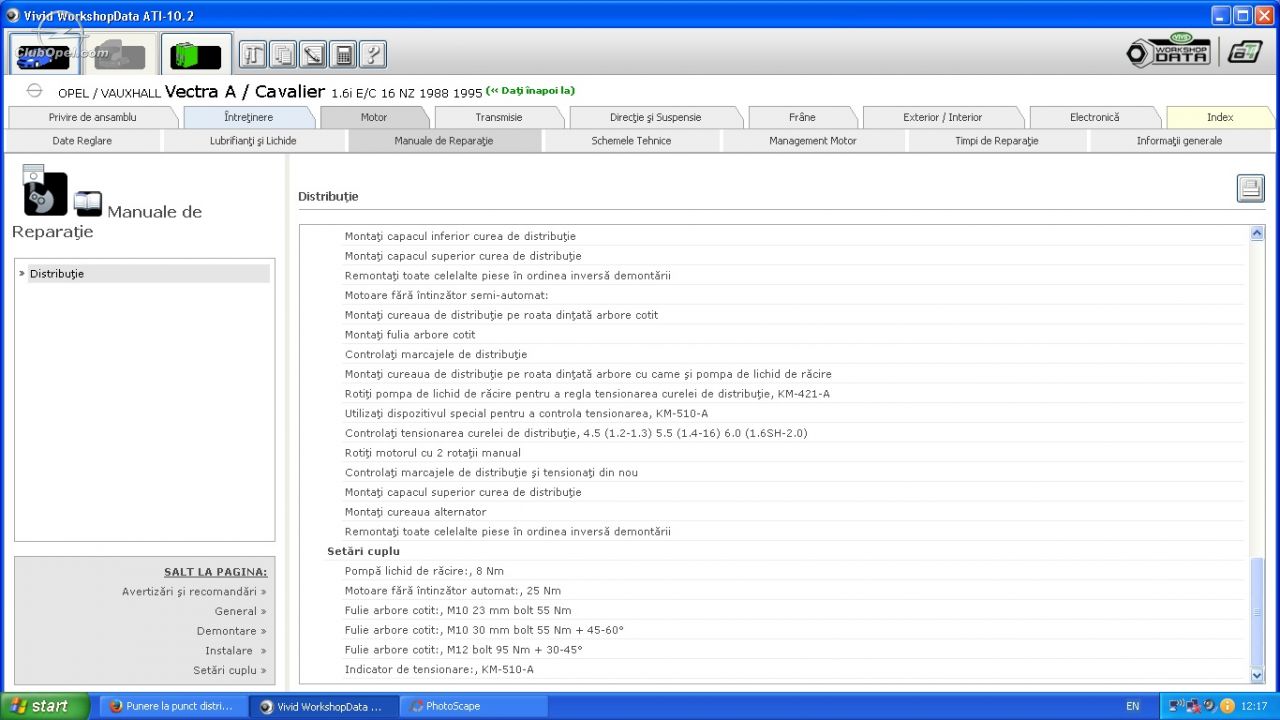Open the help question mark icon
The image size is (1280, 720).
coord(373,54)
